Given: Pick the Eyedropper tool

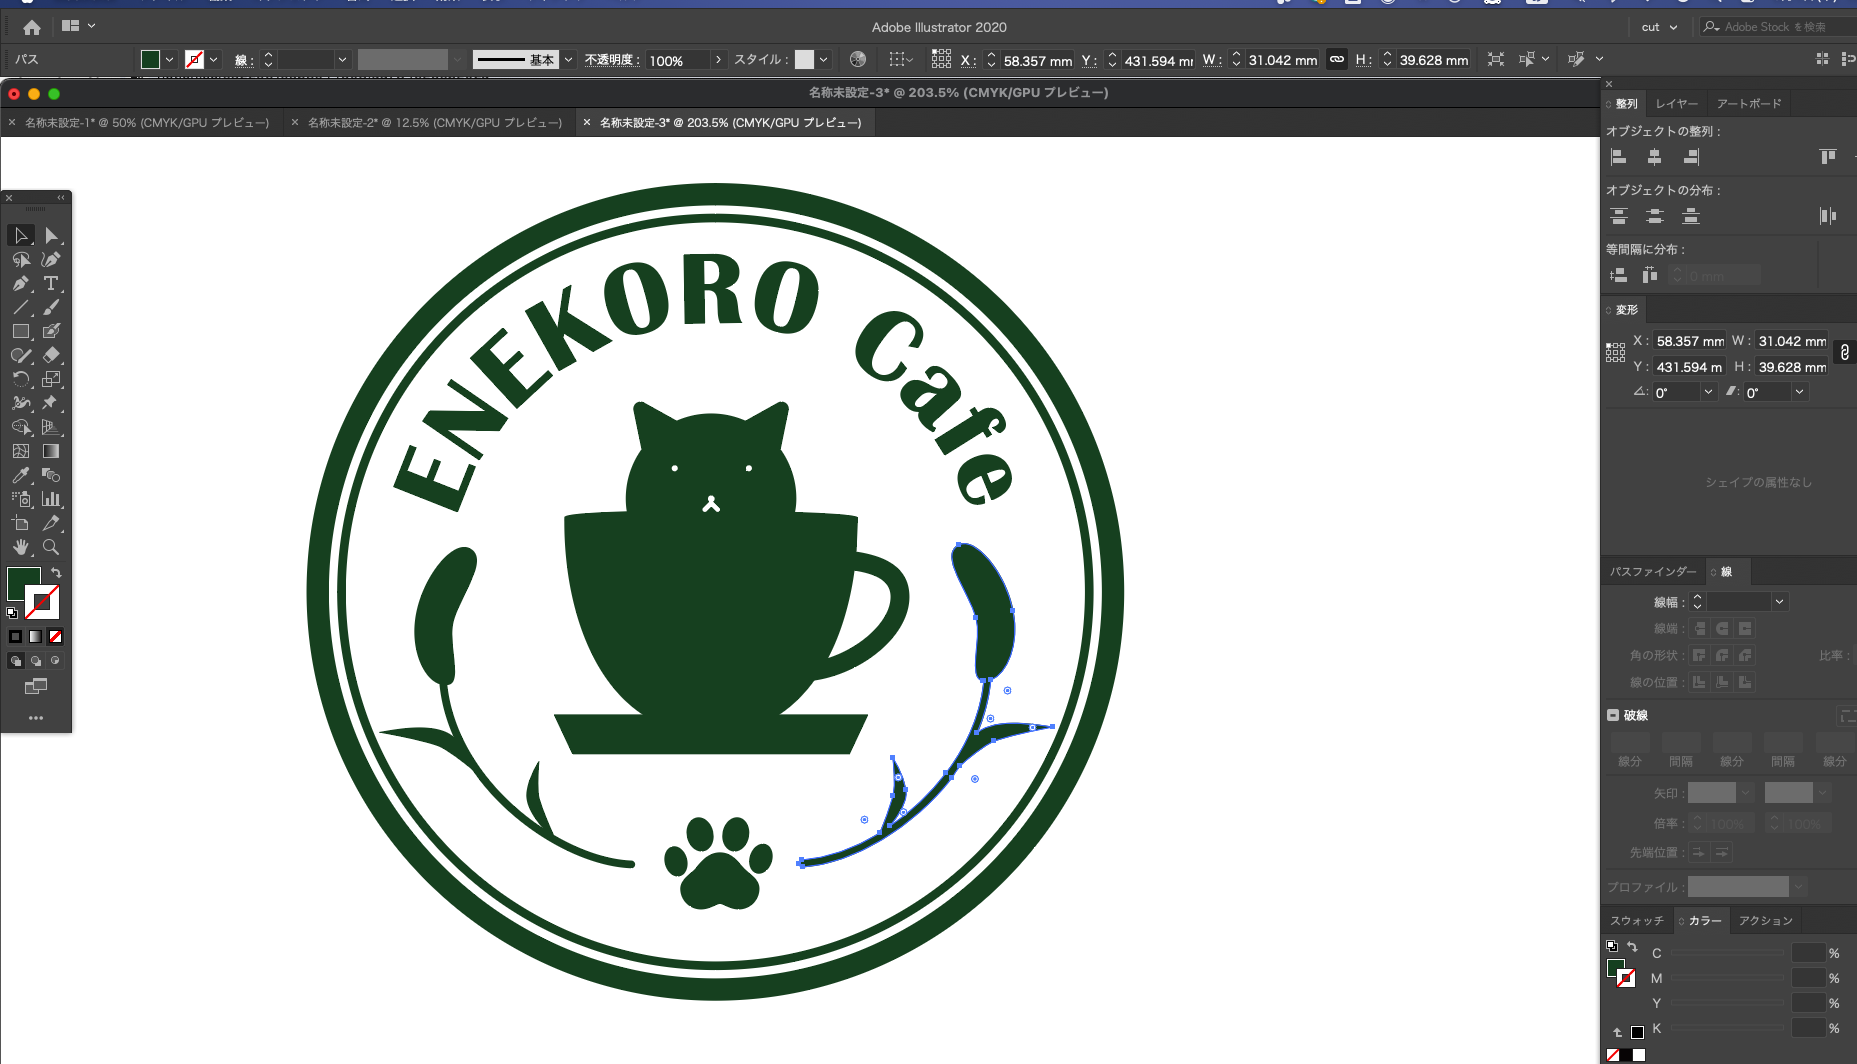Looking at the screenshot, I should coord(20,476).
